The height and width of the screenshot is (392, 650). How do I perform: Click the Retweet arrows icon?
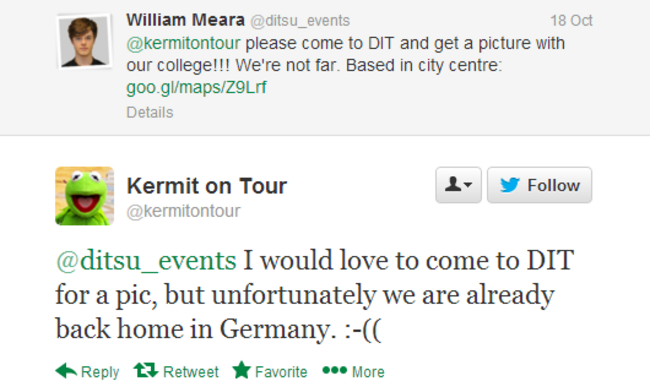[146, 370]
